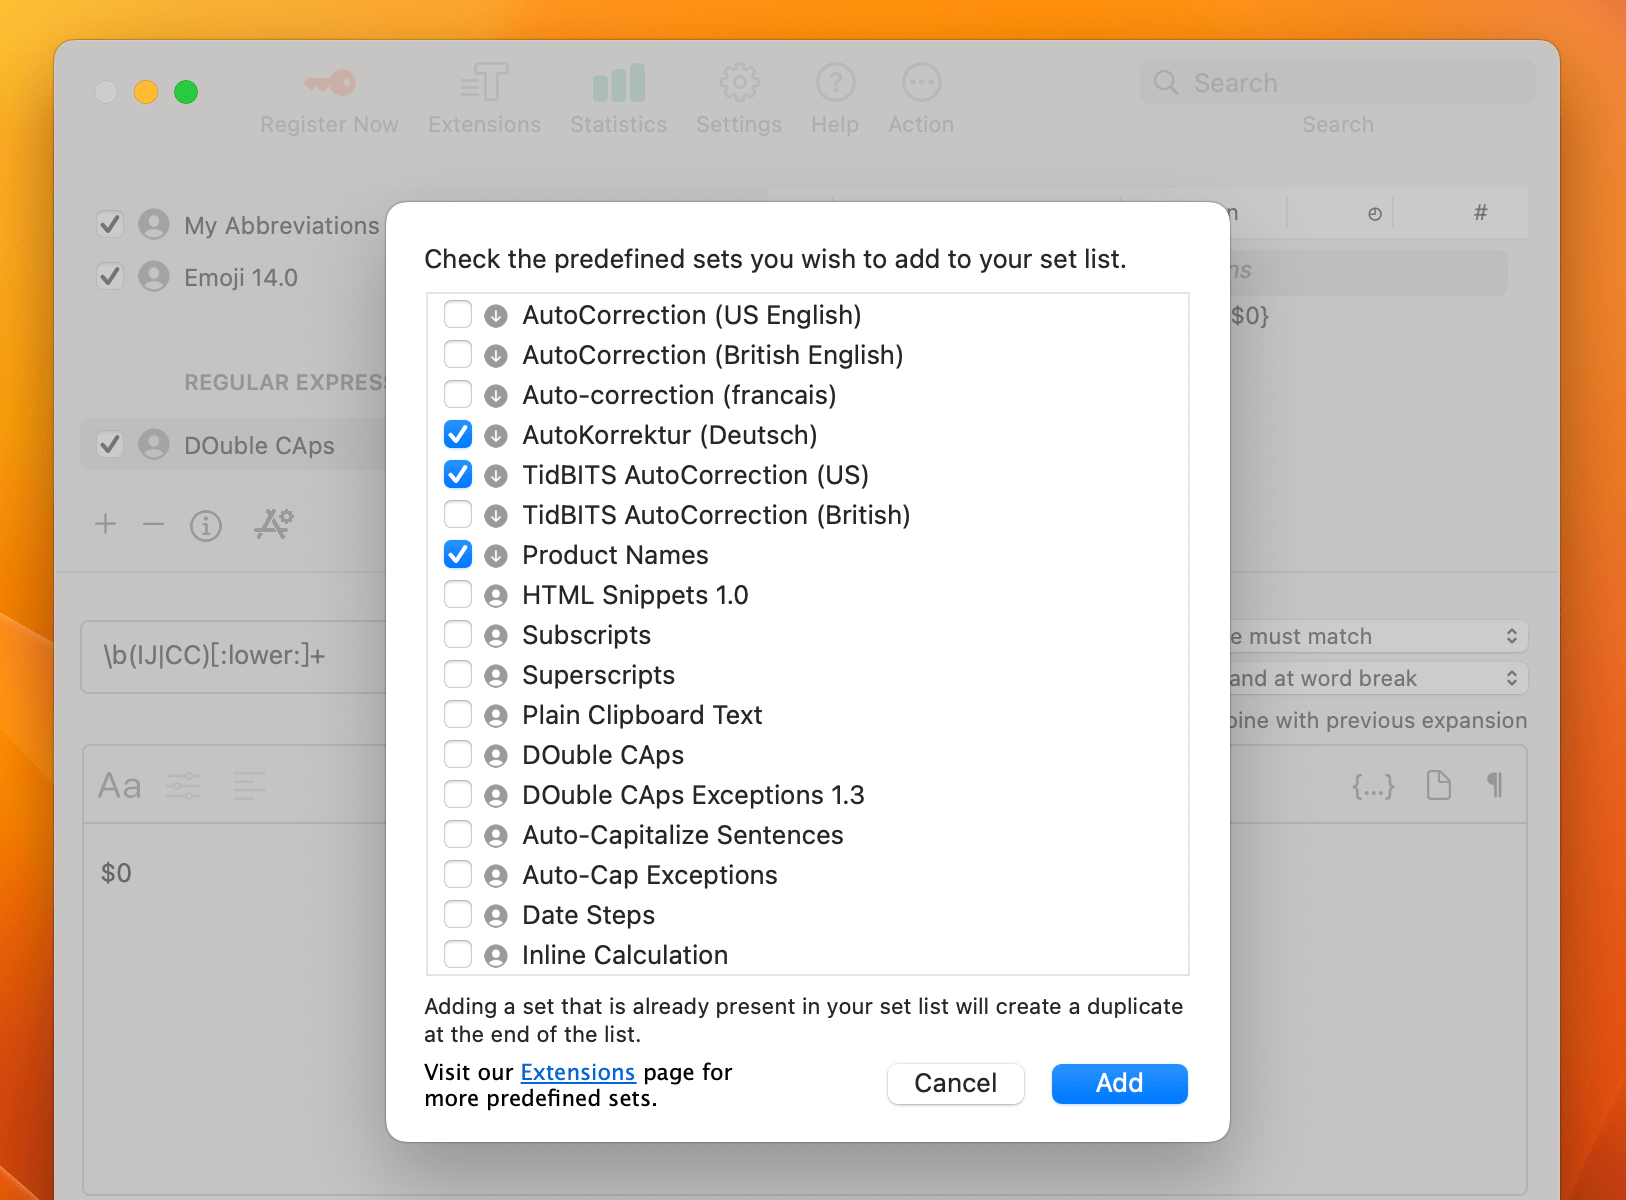Check AutoCorrection (British English) checkbox
The width and height of the screenshot is (1626, 1200).
(458, 354)
